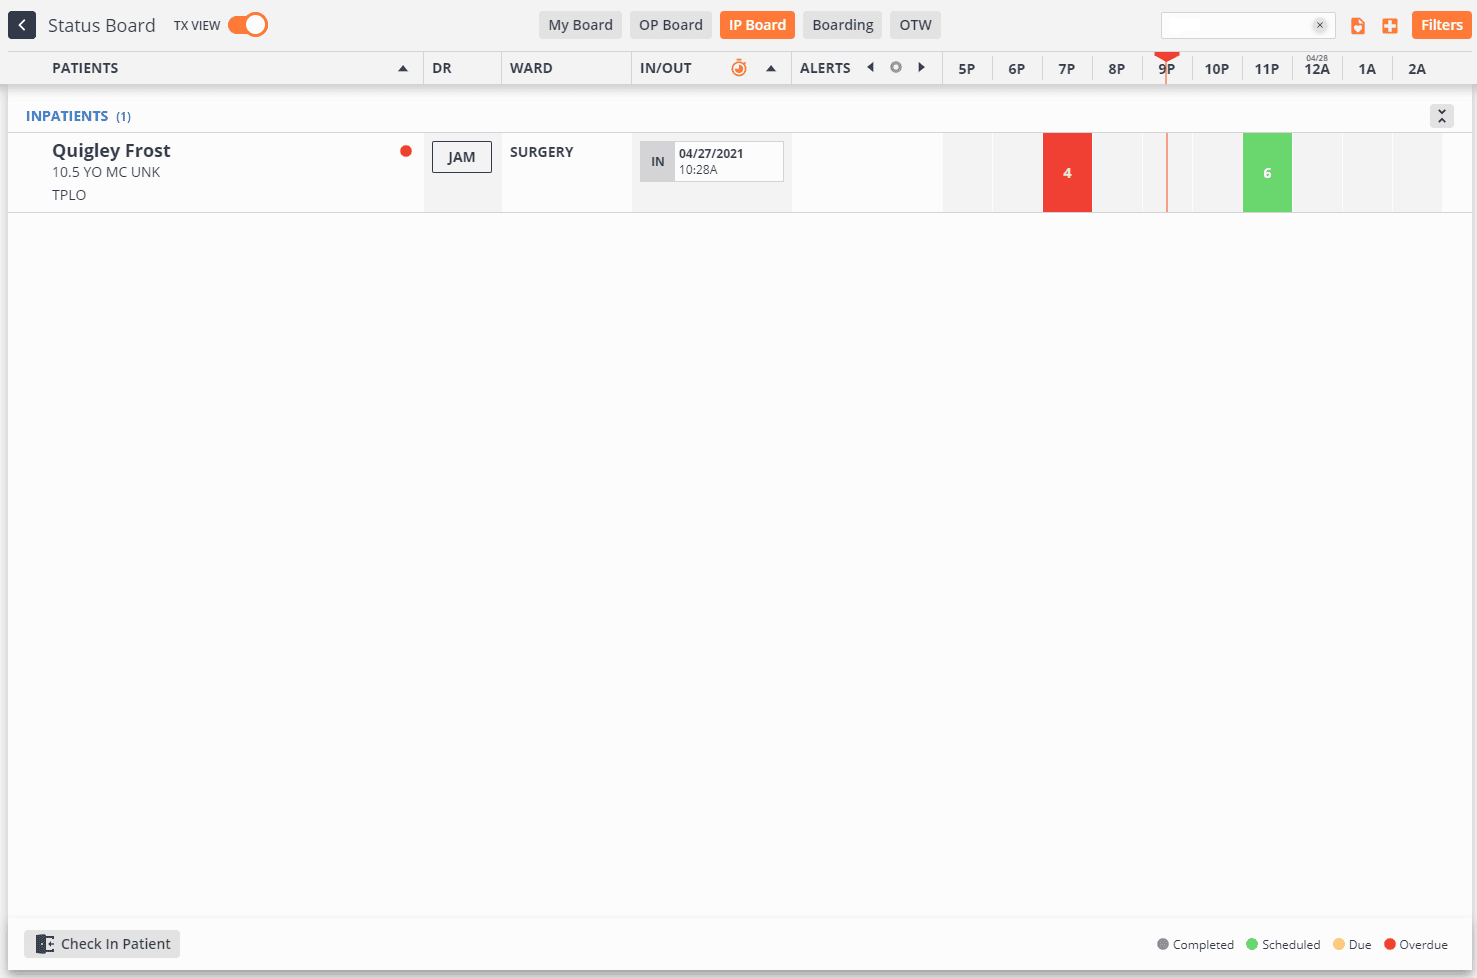Image resolution: width=1477 pixels, height=978 pixels.
Task: Click the orange heart document icon
Action: [x=1357, y=26]
